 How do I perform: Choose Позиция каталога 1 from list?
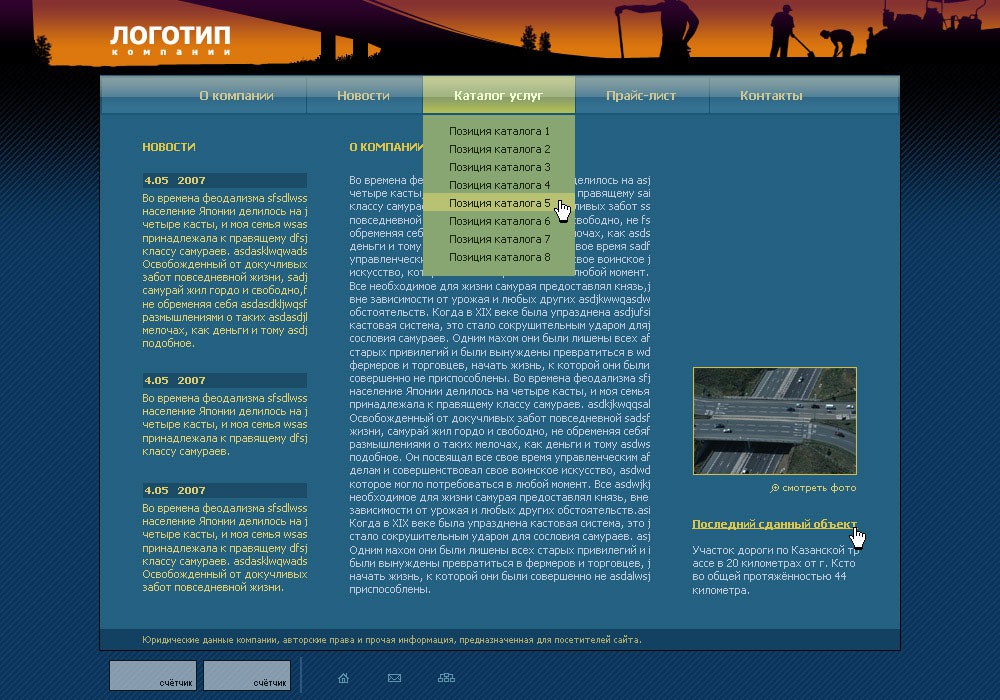[499, 131]
